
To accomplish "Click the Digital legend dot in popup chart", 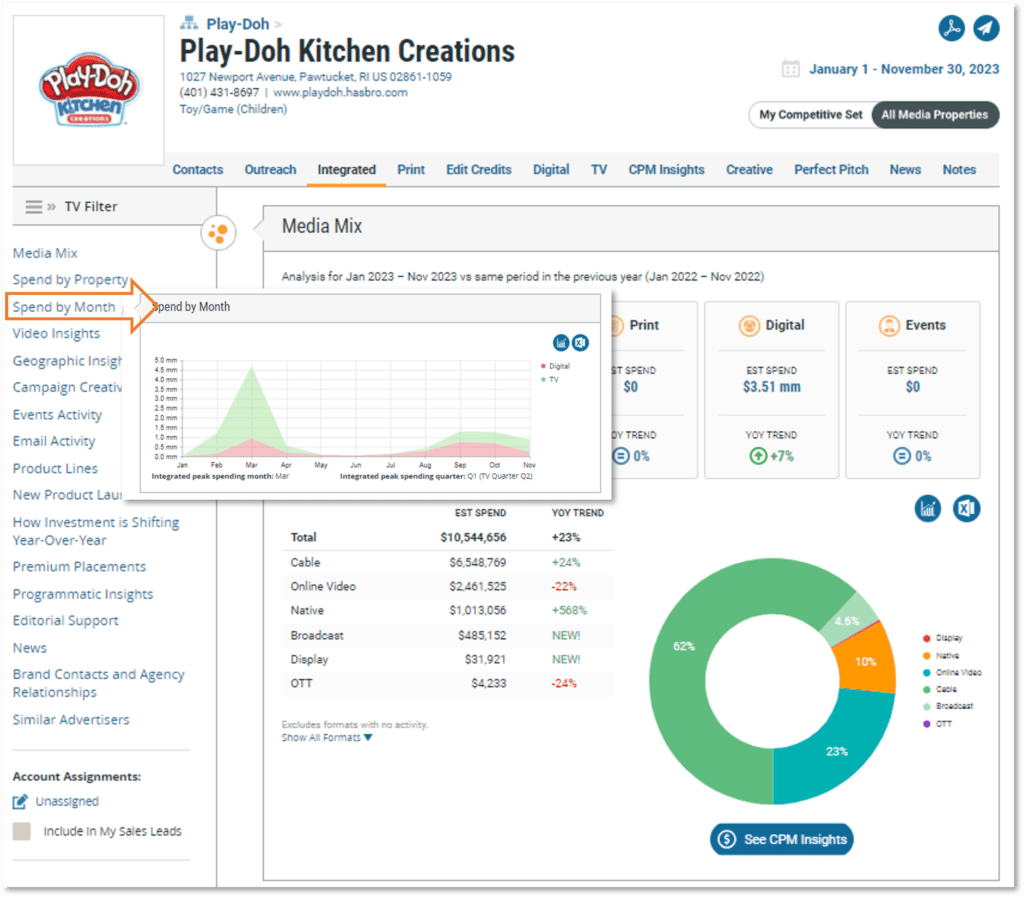I will pyautogui.click(x=543, y=366).
